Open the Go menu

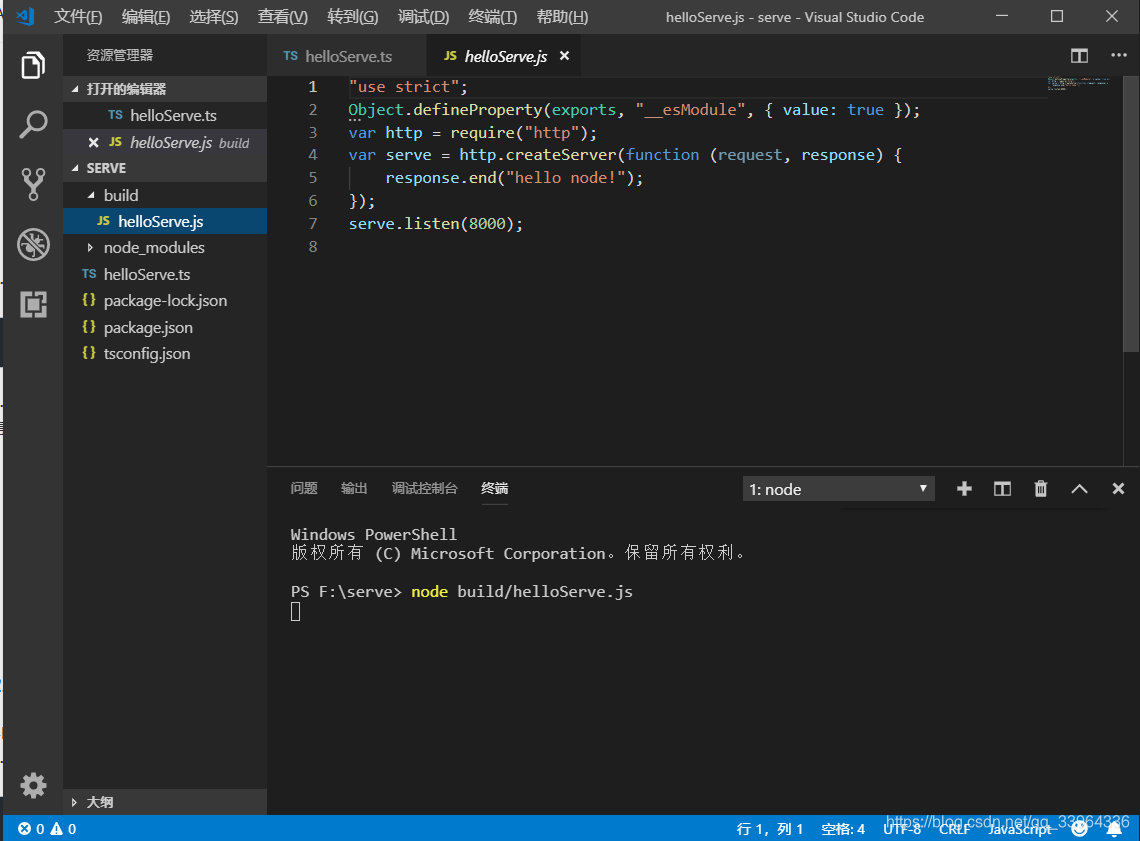[353, 17]
